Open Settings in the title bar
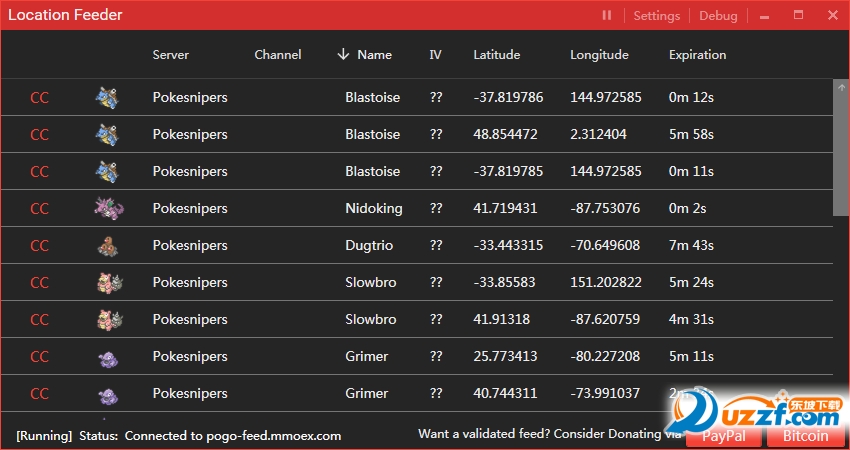This screenshot has height=450, width=850. coord(656,16)
